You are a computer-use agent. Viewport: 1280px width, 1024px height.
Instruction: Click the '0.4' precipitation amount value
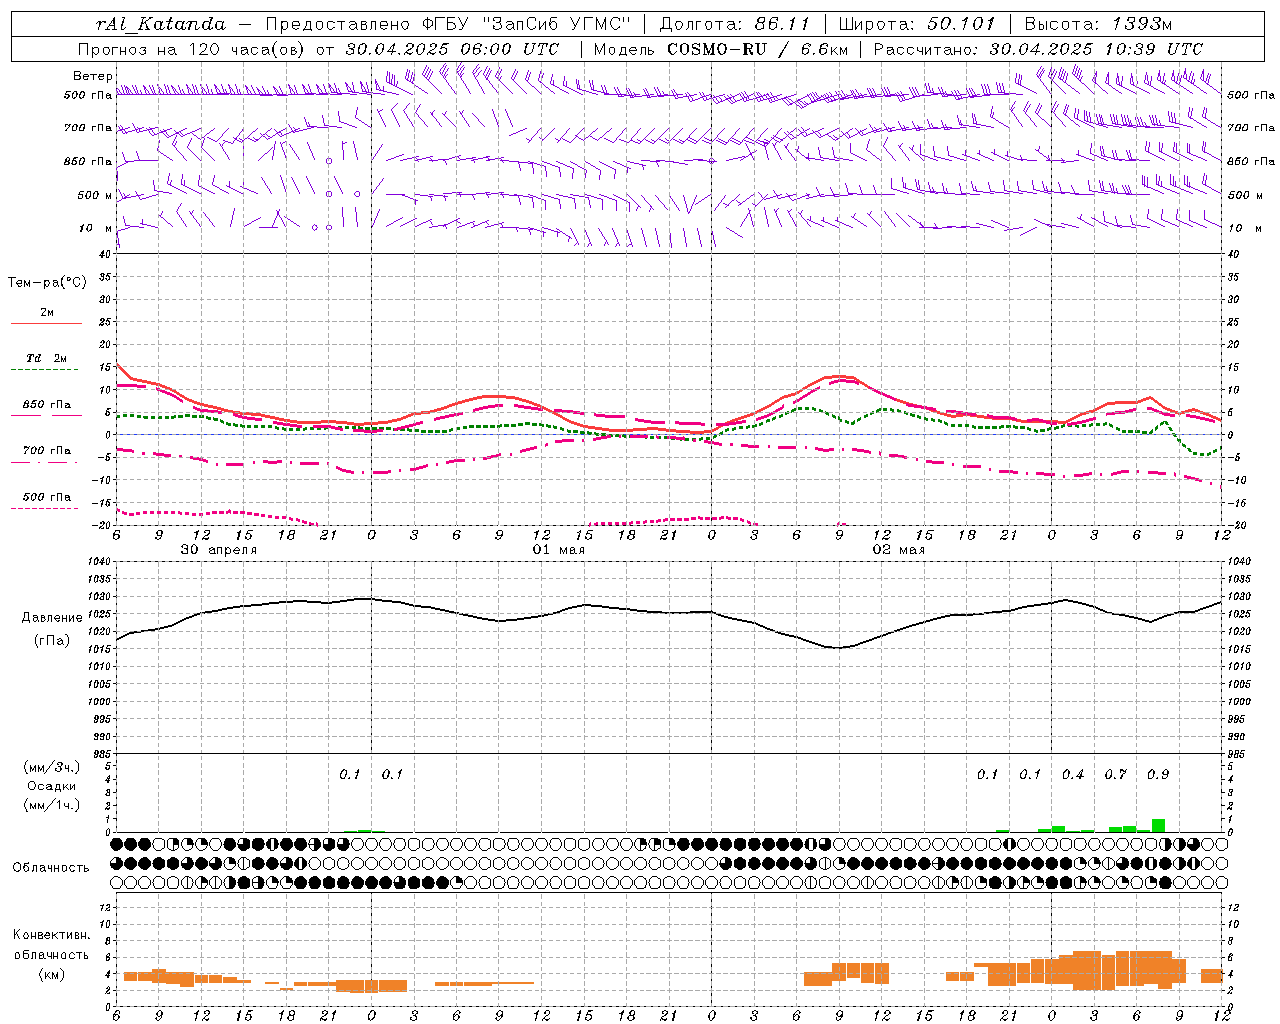tap(1073, 774)
